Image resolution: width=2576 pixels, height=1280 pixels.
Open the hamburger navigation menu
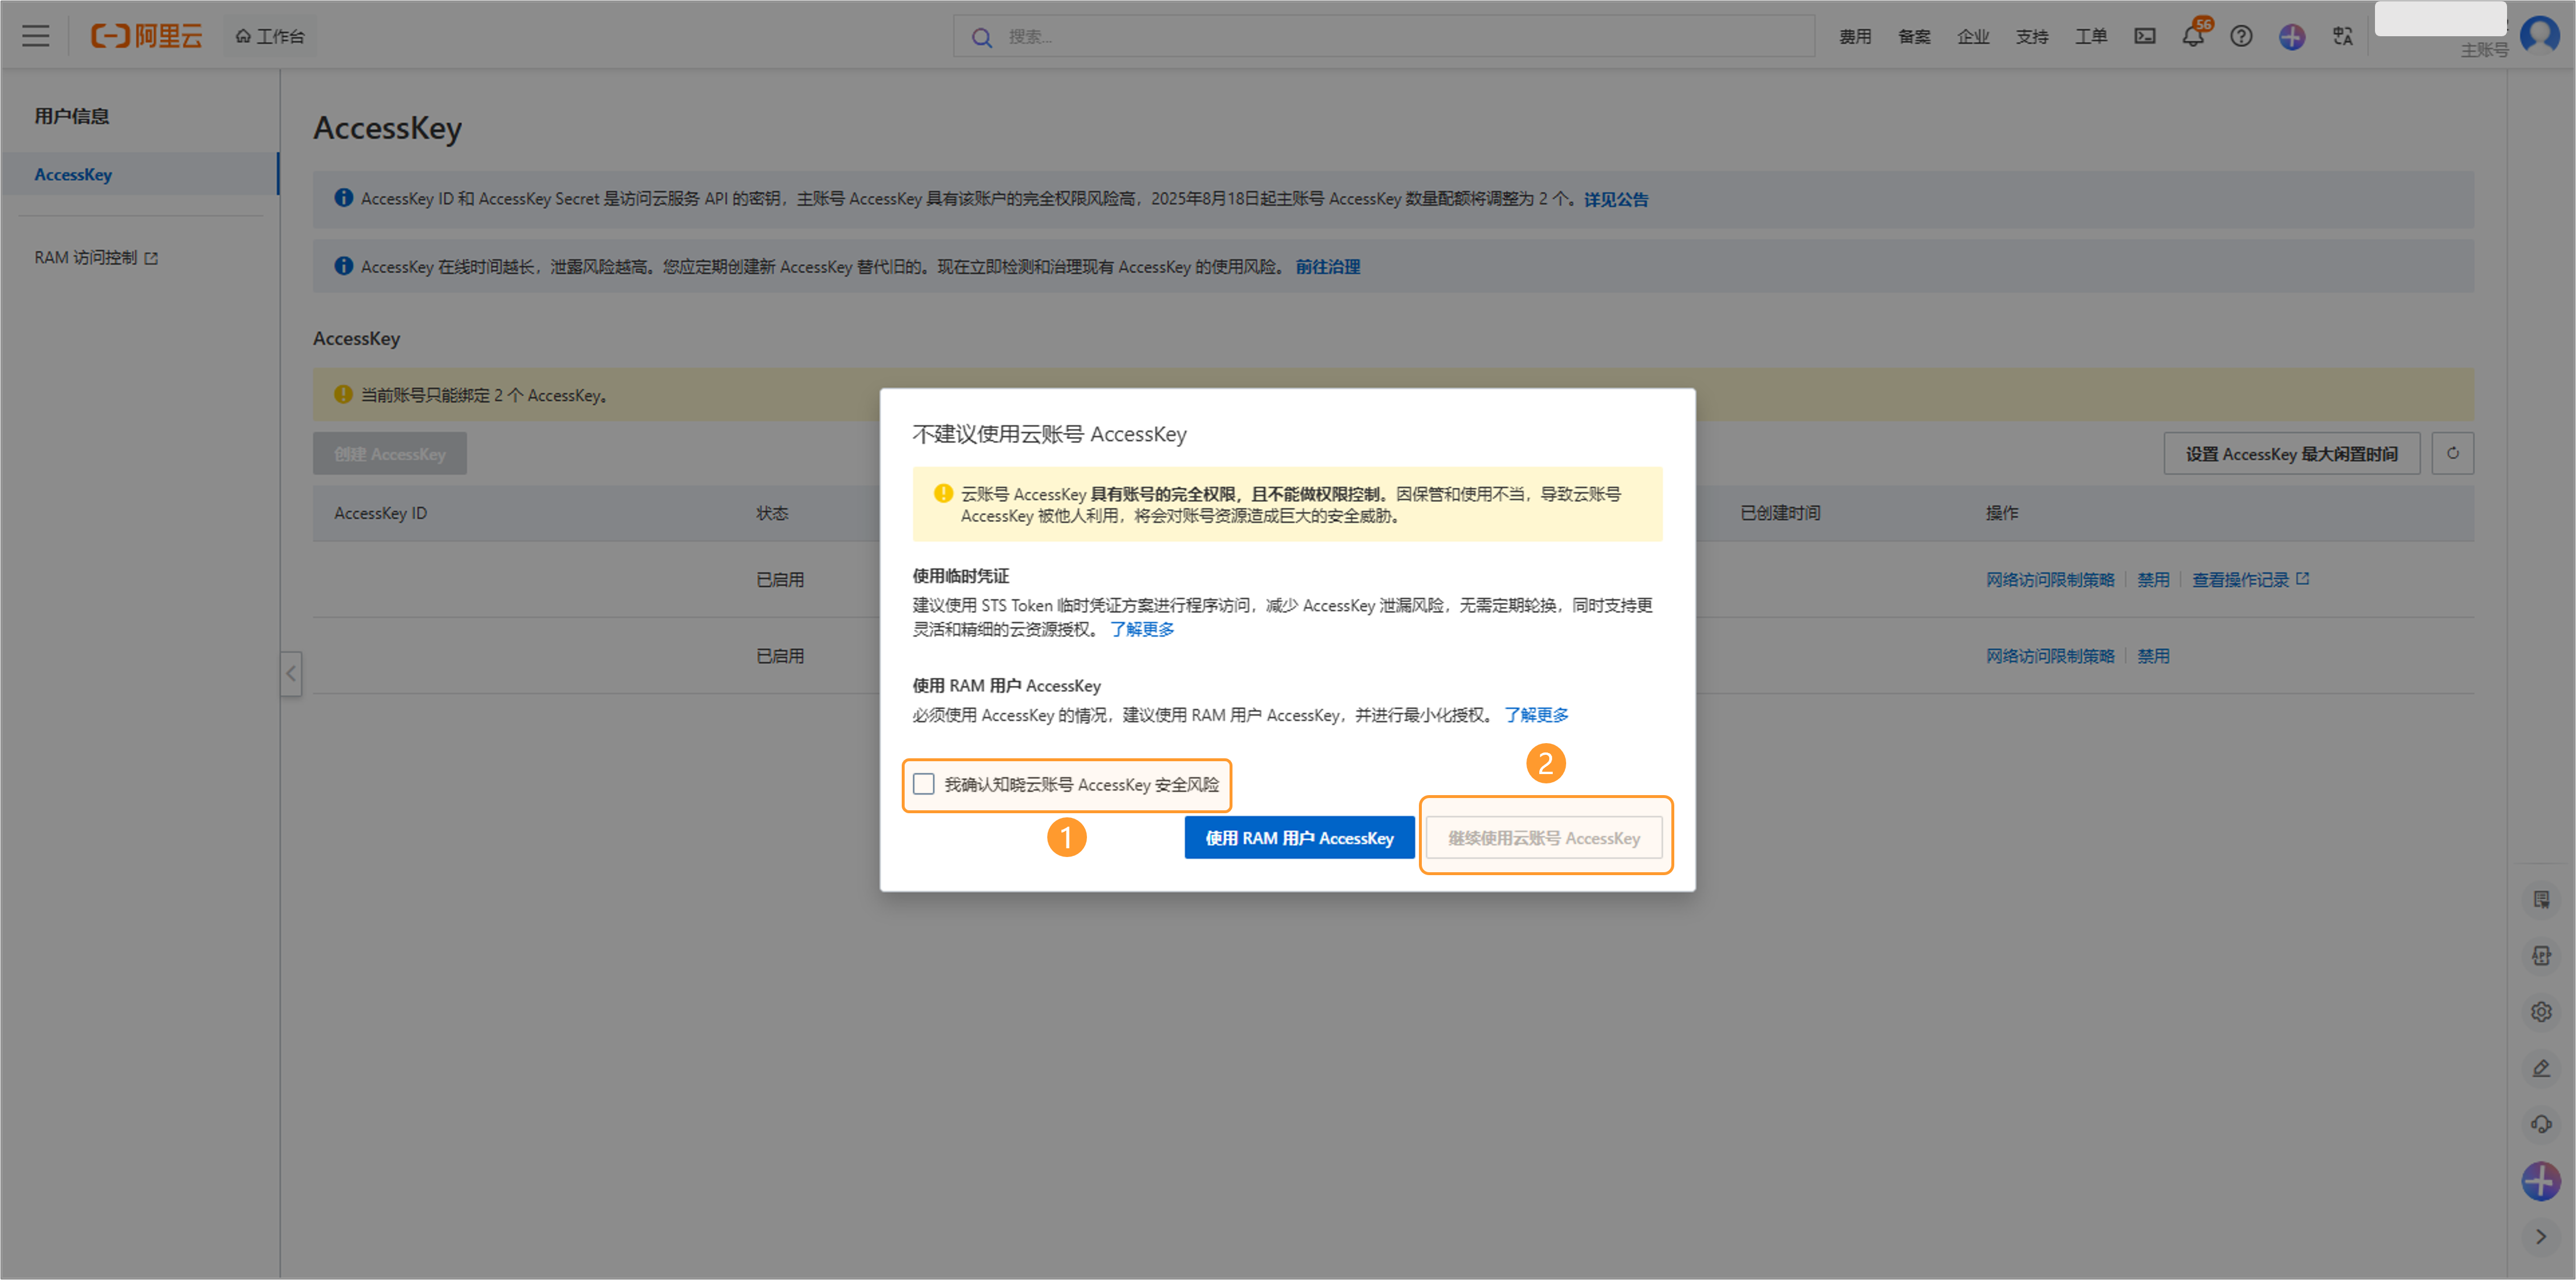pos(35,35)
